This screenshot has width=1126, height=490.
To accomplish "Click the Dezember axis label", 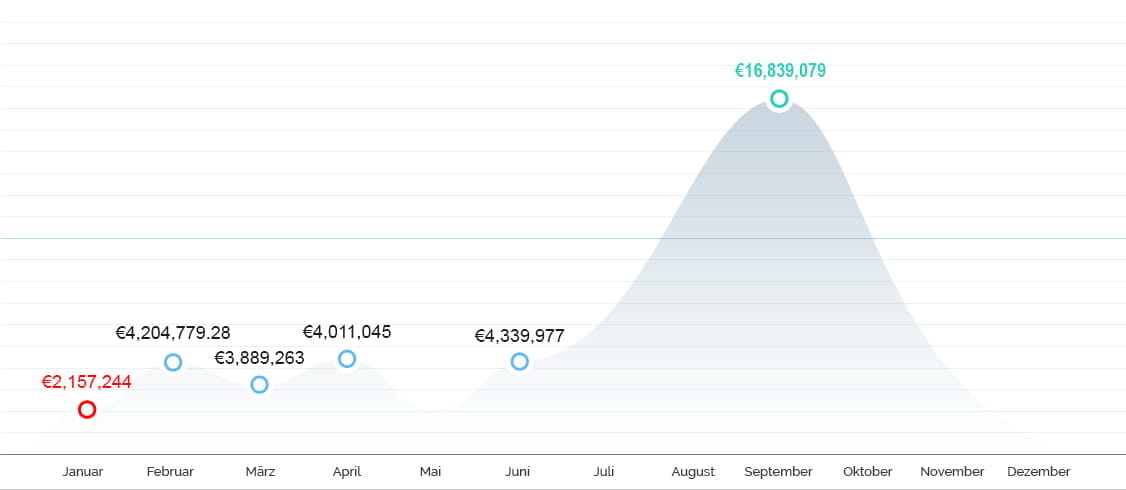I will (1038, 472).
